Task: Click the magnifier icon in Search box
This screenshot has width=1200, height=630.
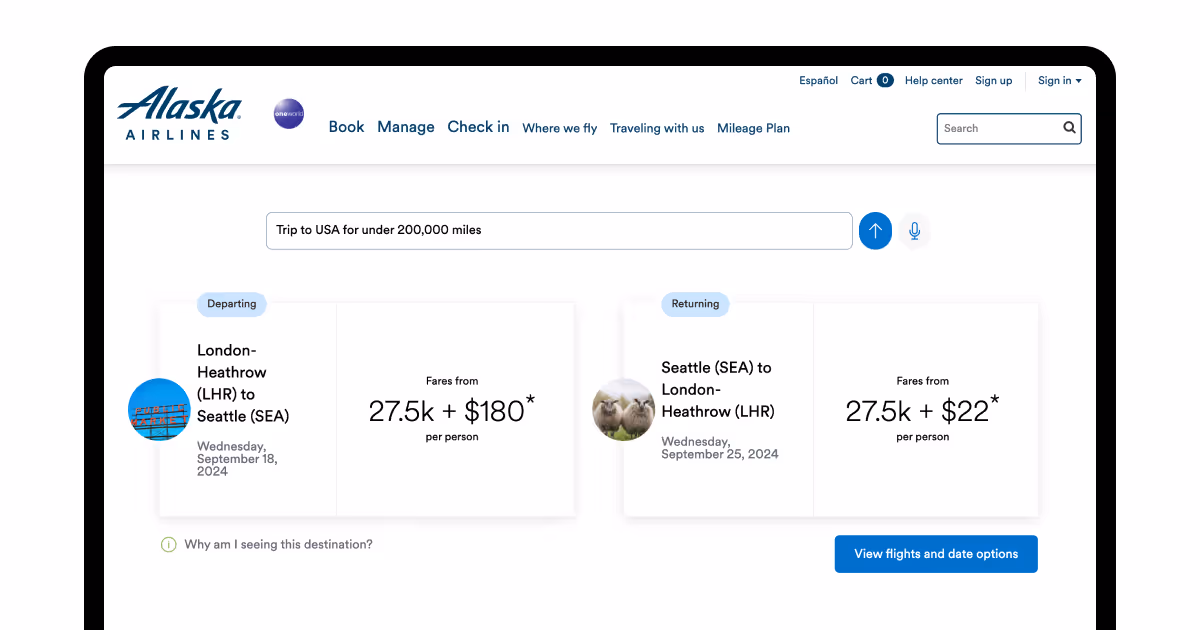Action: 1069,128
